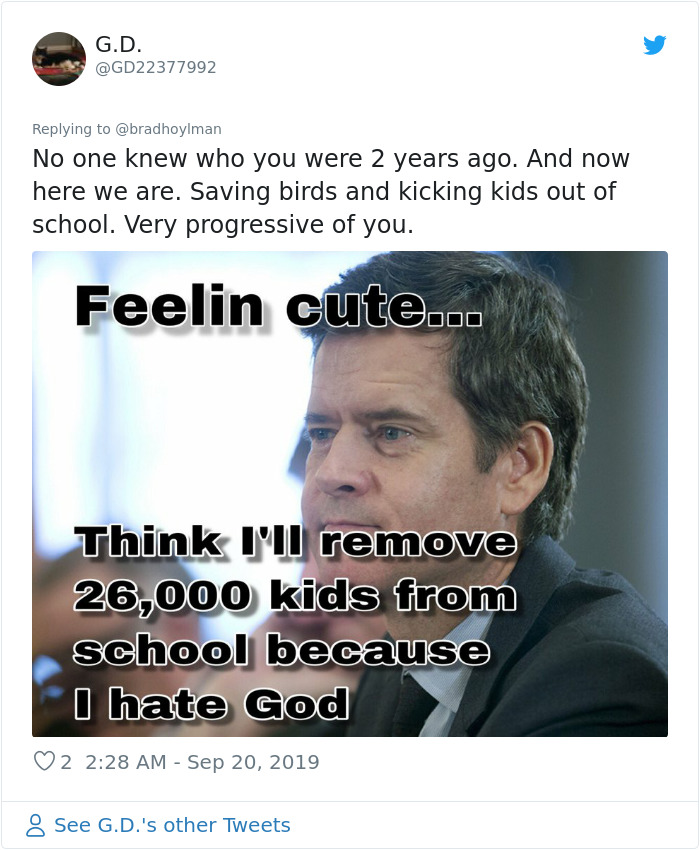Select the heart outline below the meme
Viewport: 700px width, 850px height.
42,762
